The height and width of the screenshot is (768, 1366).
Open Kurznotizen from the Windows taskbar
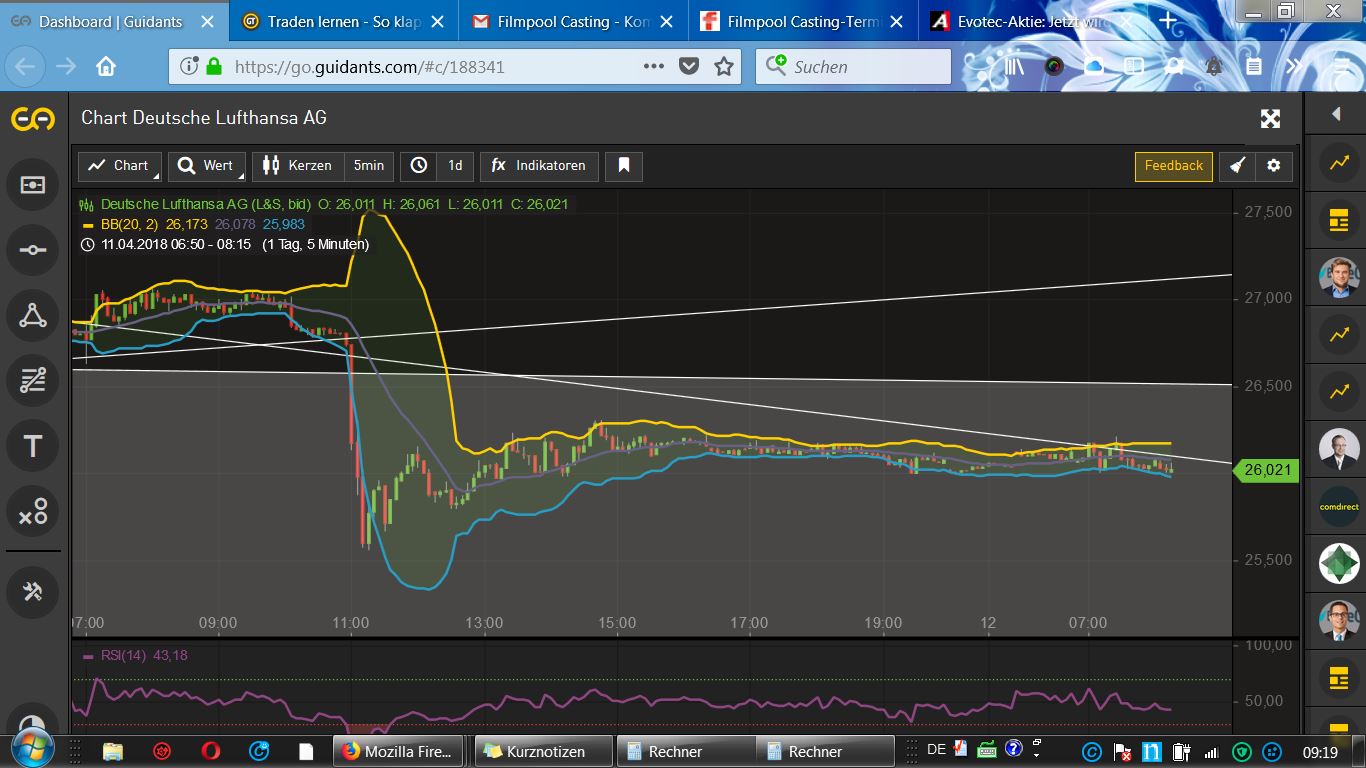point(544,751)
